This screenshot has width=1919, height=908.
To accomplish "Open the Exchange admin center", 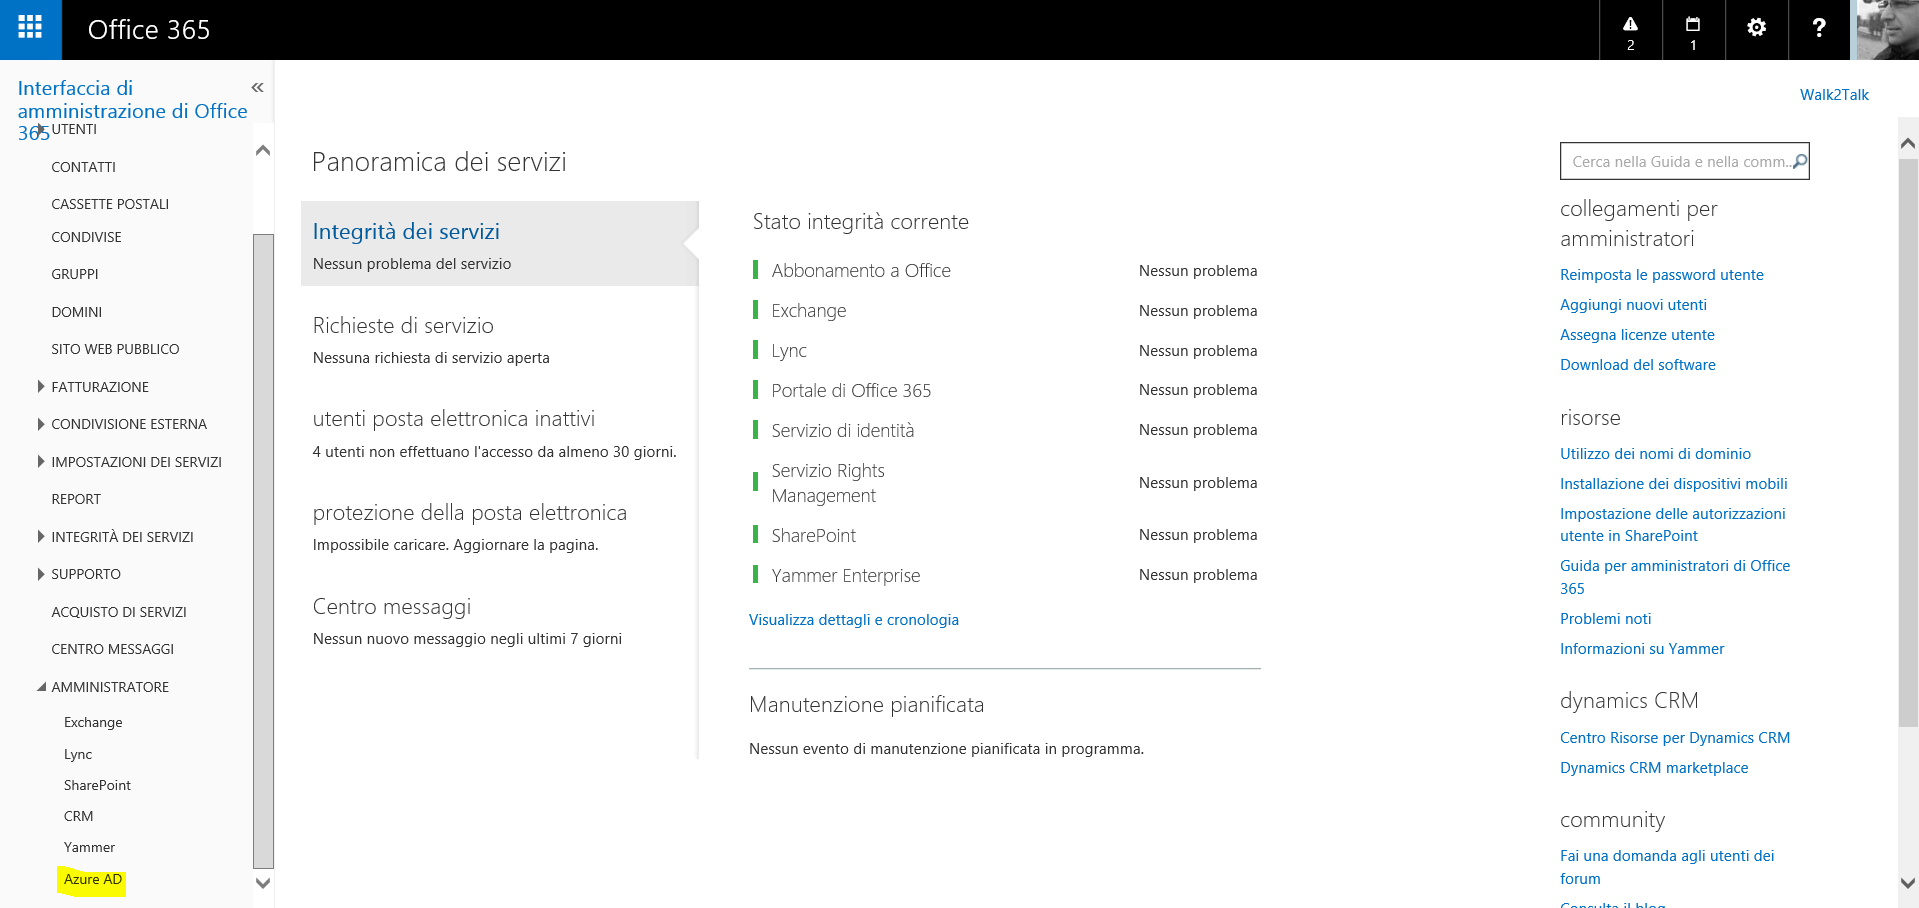I will (x=93, y=722).
